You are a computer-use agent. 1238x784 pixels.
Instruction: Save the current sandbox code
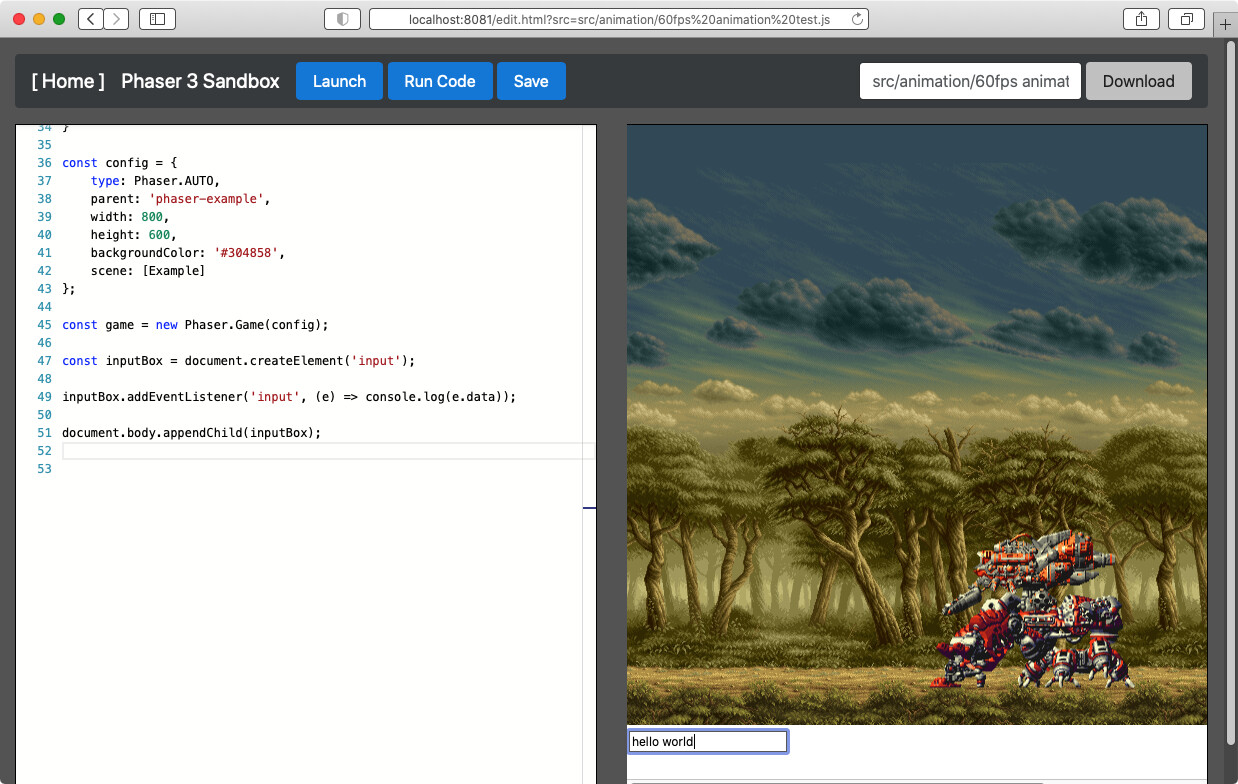(x=531, y=81)
